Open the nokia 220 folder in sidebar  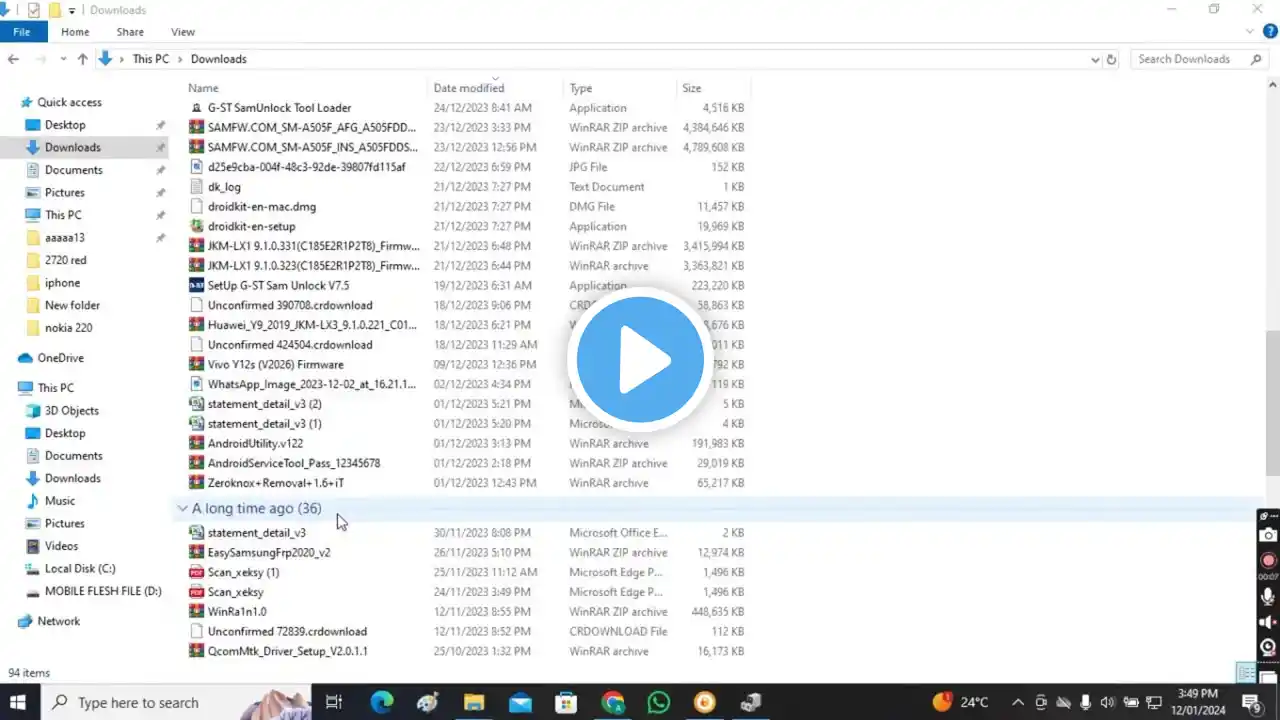click(x=69, y=328)
